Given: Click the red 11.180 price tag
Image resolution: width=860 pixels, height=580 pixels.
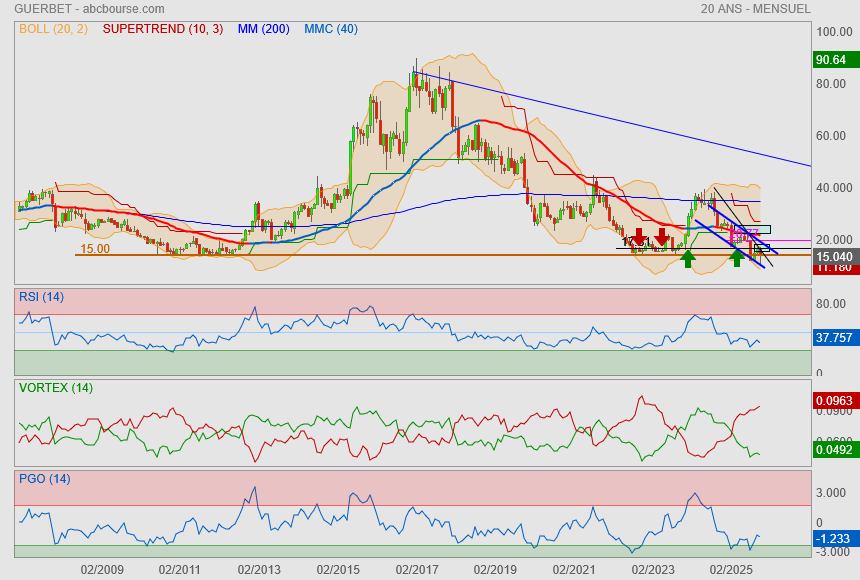Looking at the screenshot, I should tap(832, 268).
